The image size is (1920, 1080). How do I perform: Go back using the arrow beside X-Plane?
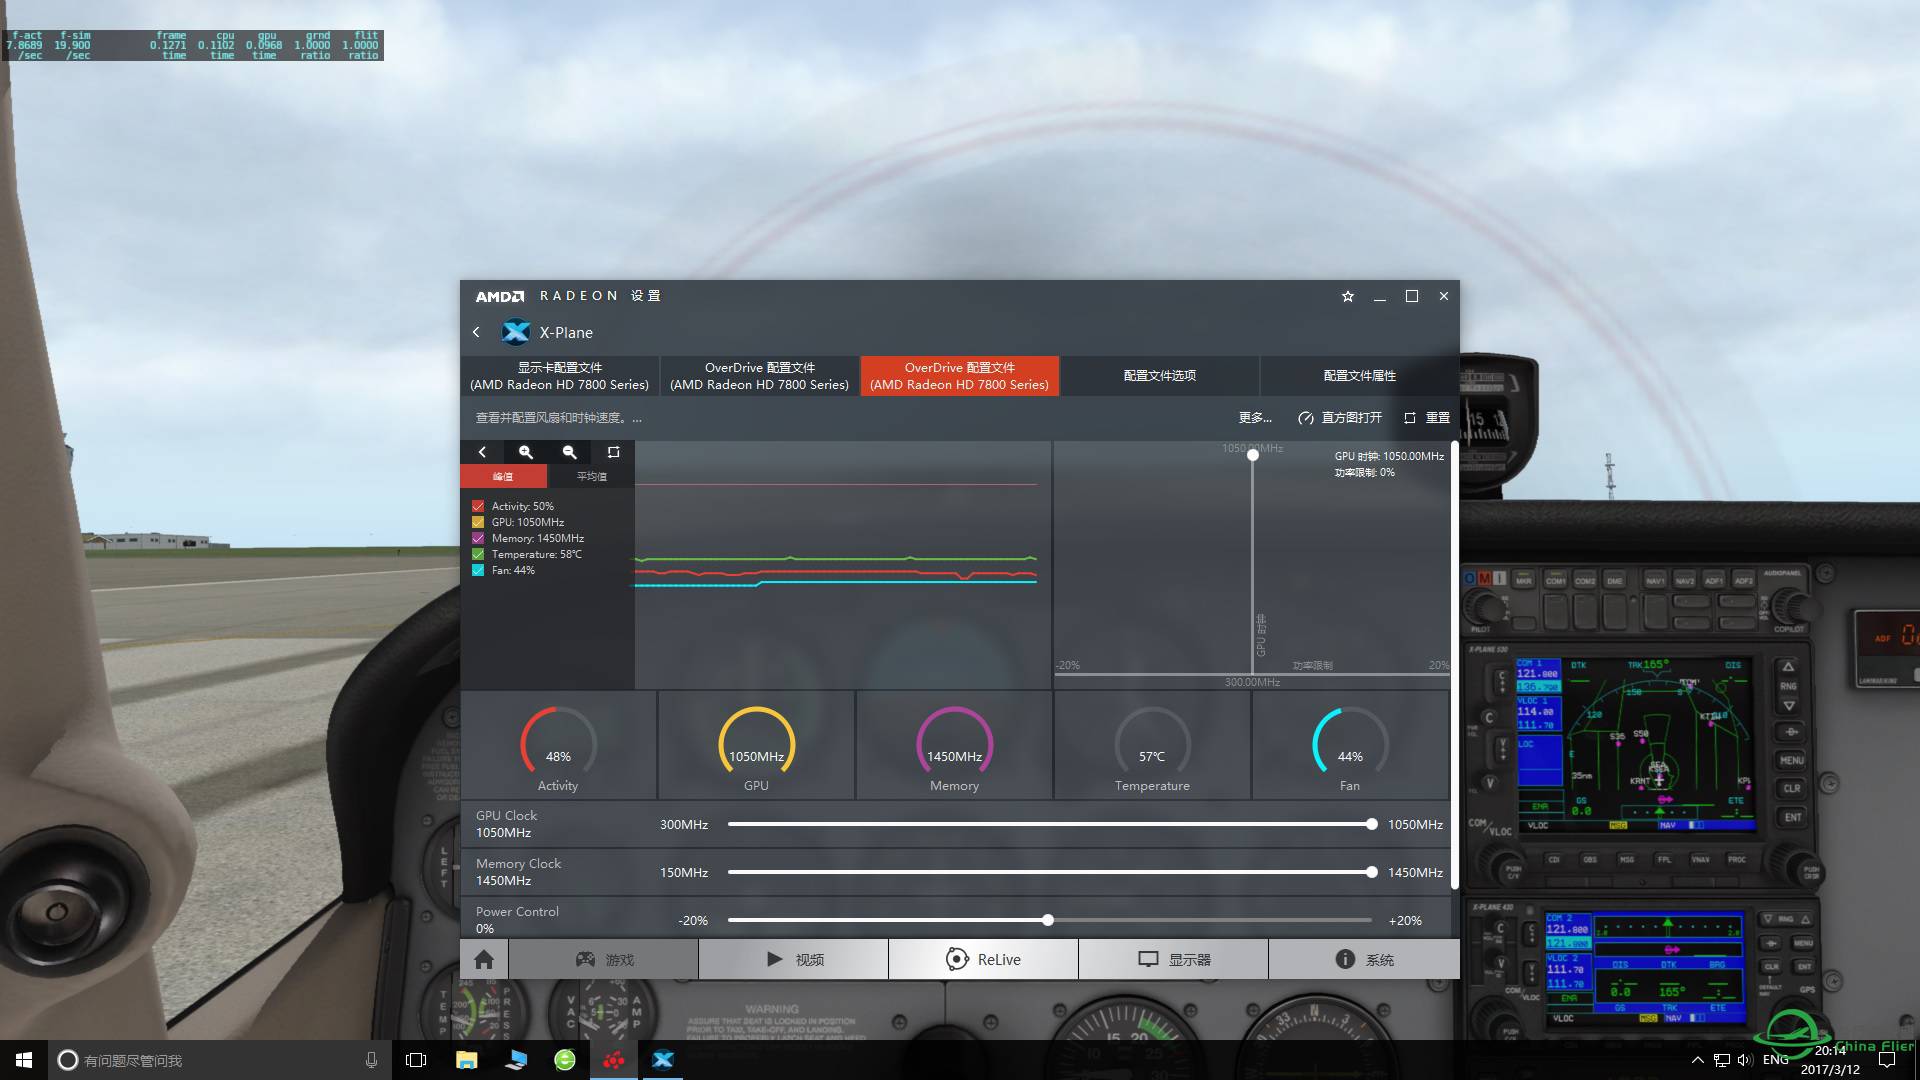point(477,332)
